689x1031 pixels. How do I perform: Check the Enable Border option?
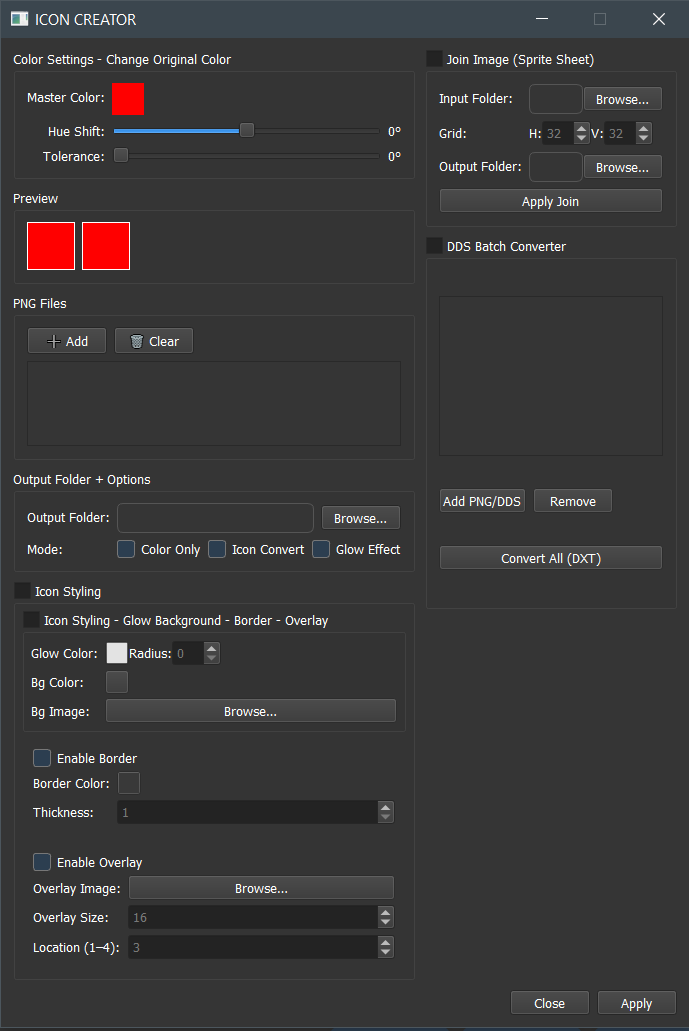point(42,758)
